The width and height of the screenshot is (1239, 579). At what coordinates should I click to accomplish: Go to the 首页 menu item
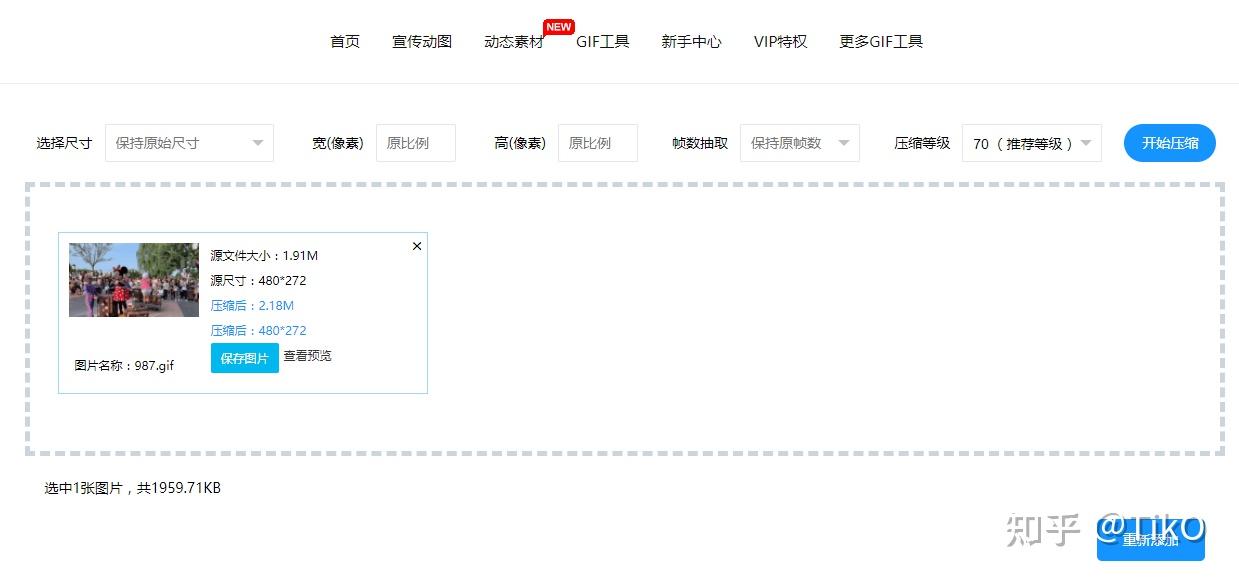[x=344, y=41]
